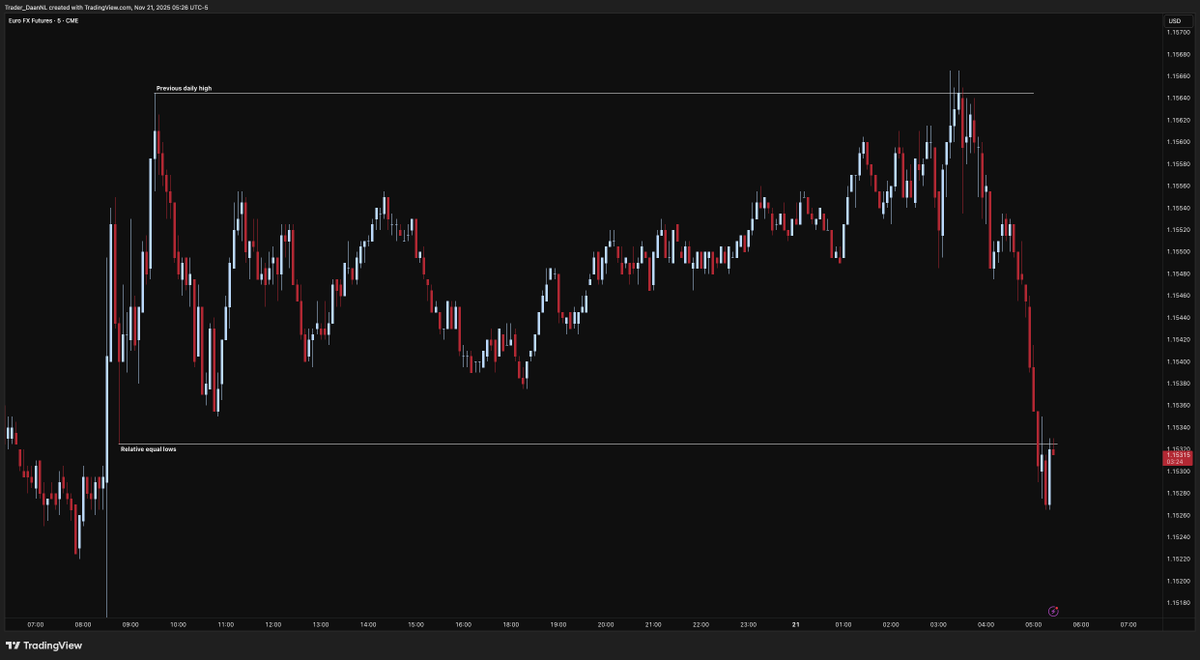Click the bold '21' date label on time axis
Screen dimensions: 1200x660
(x=796, y=625)
